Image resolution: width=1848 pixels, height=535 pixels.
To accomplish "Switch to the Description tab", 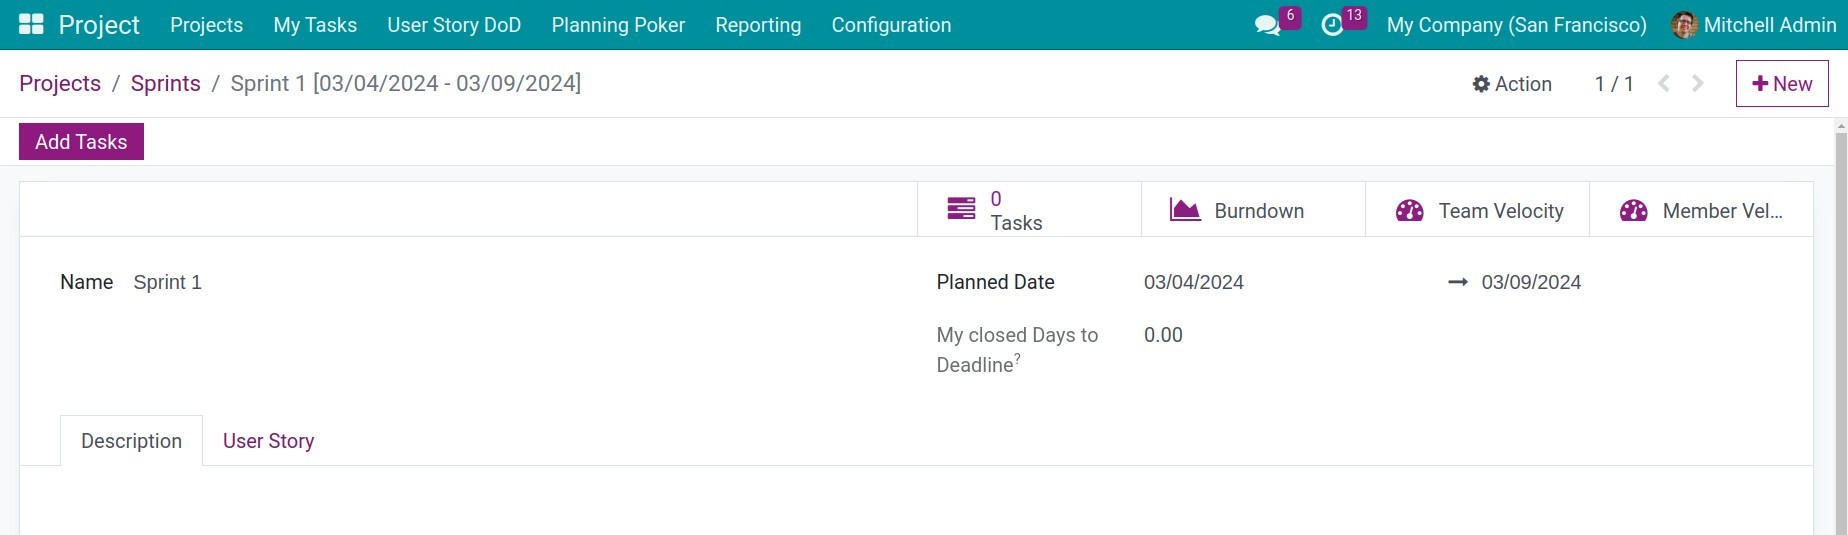I will [x=131, y=441].
